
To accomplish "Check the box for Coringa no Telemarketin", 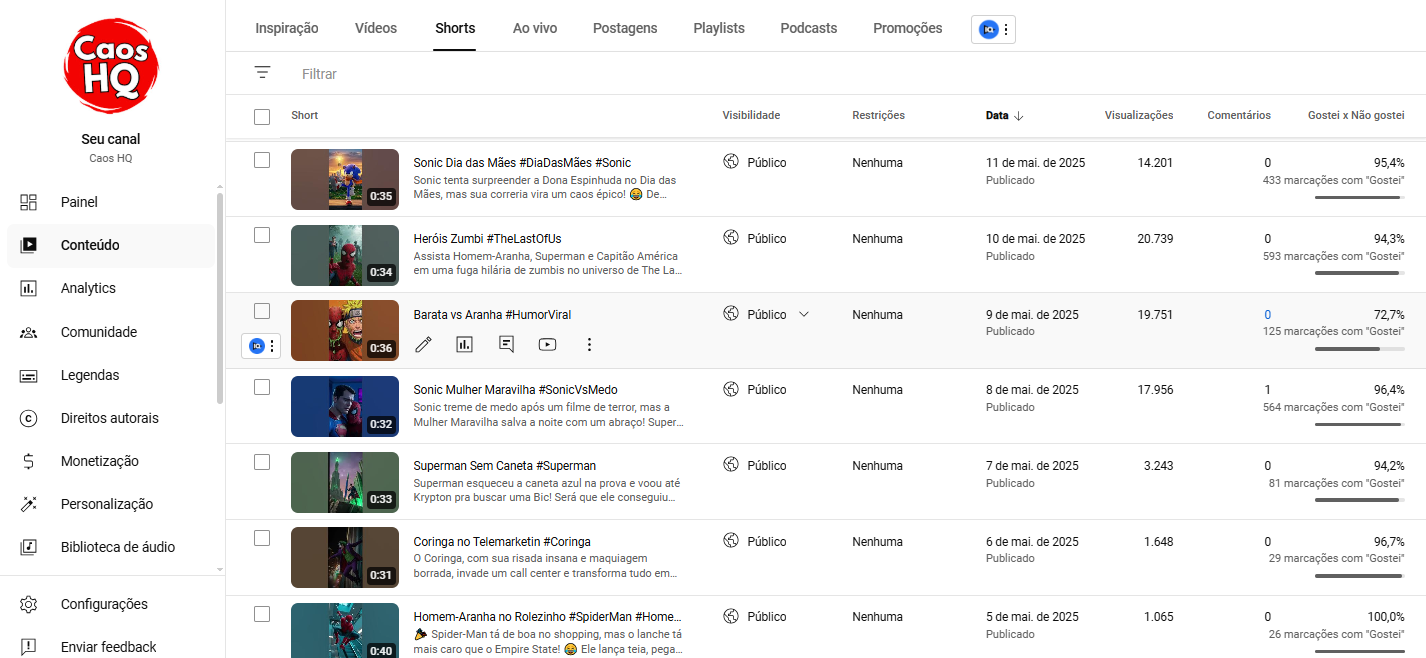I will click(x=262, y=538).
